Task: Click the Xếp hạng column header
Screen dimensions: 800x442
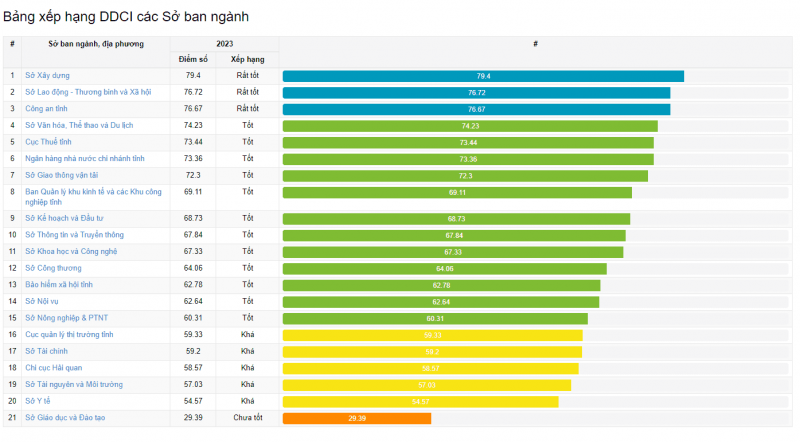Action: (247, 60)
